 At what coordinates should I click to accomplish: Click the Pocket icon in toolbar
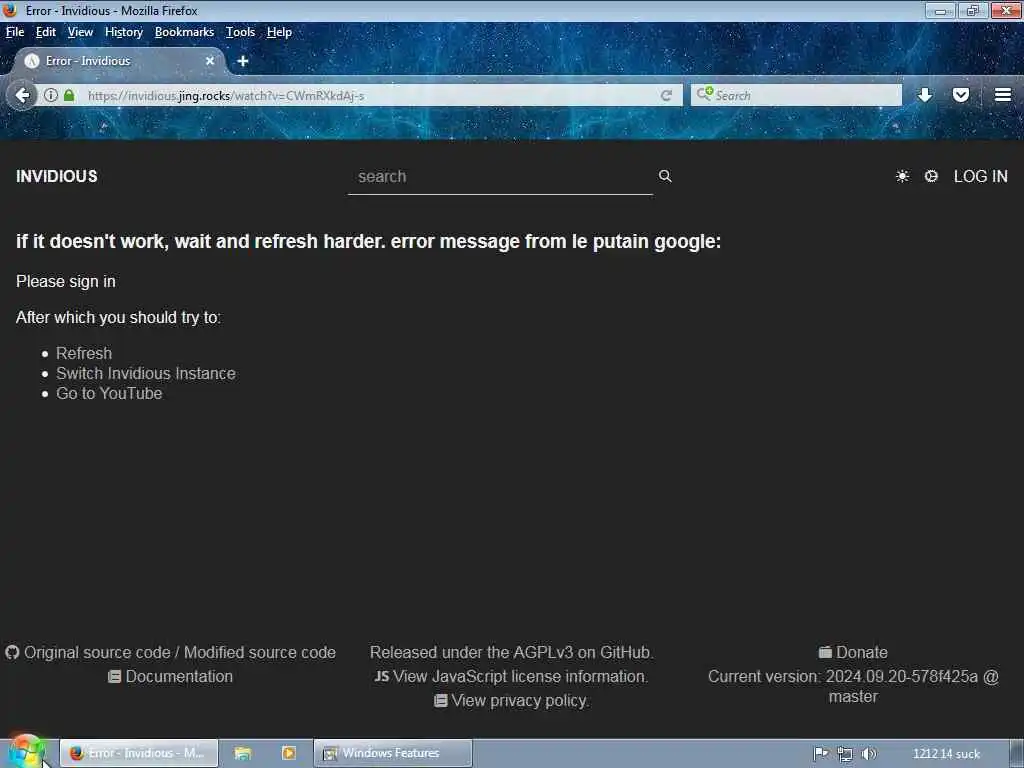coord(961,95)
